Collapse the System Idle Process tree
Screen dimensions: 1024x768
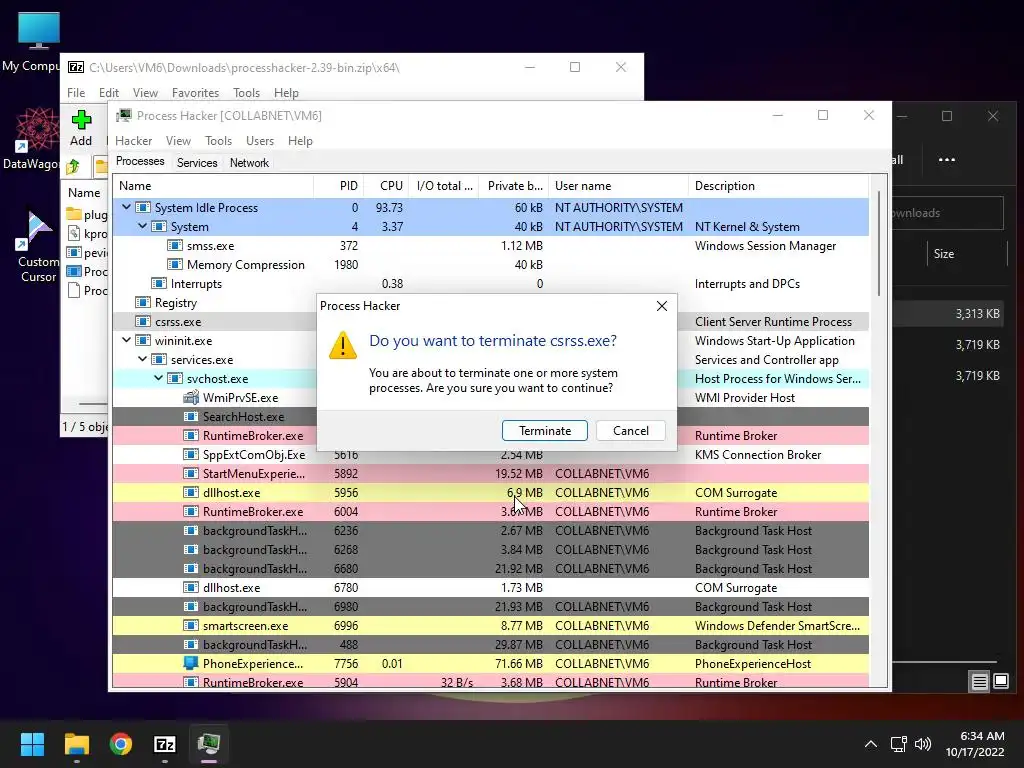pyautogui.click(x=126, y=207)
